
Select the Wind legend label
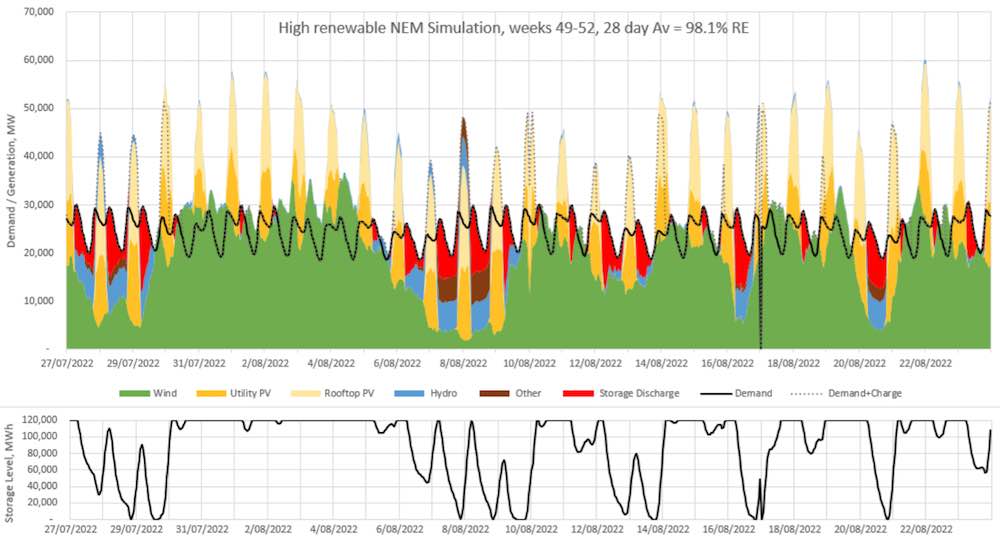tap(165, 394)
